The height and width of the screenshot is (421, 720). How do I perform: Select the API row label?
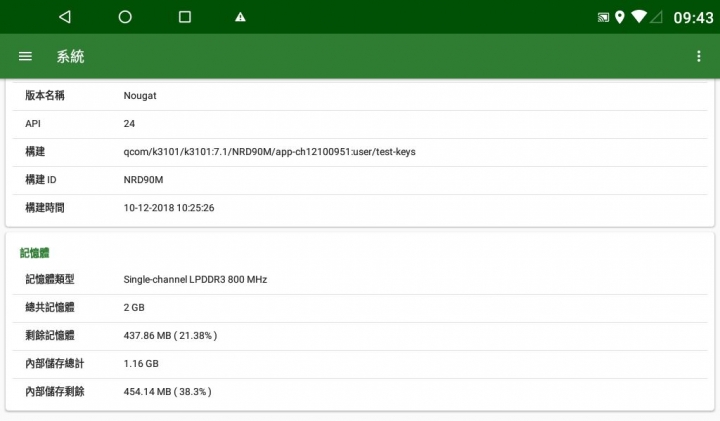[33, 123]
